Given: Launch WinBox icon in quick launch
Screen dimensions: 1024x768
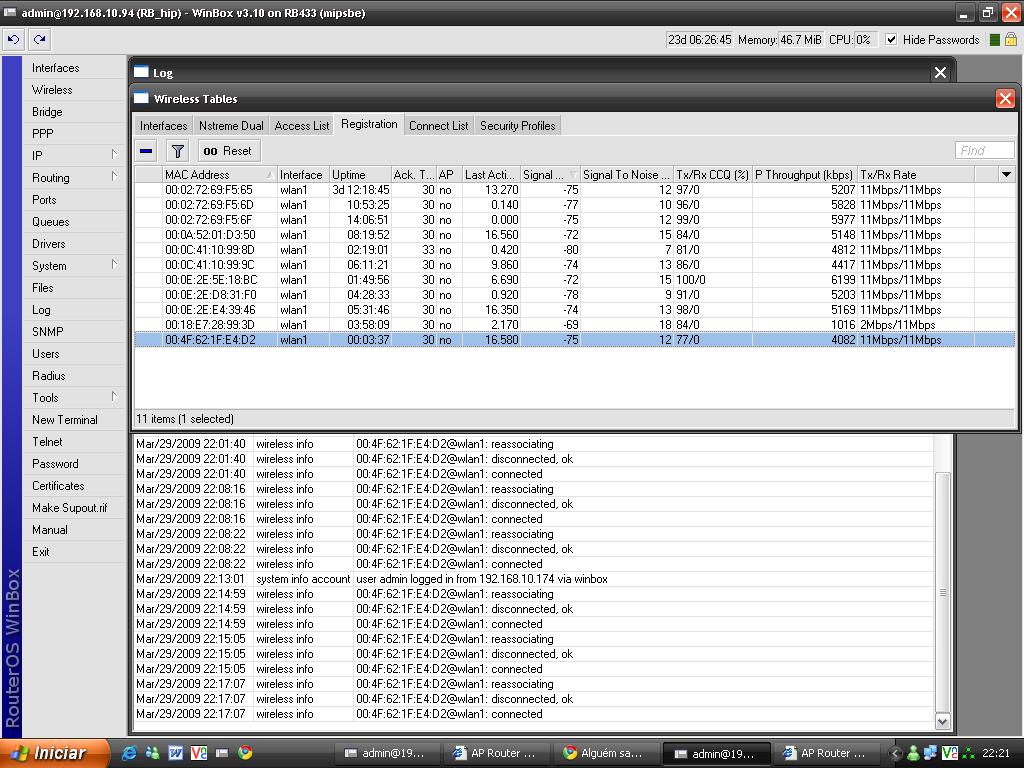Looking at the screenshot, I should 222,753.
